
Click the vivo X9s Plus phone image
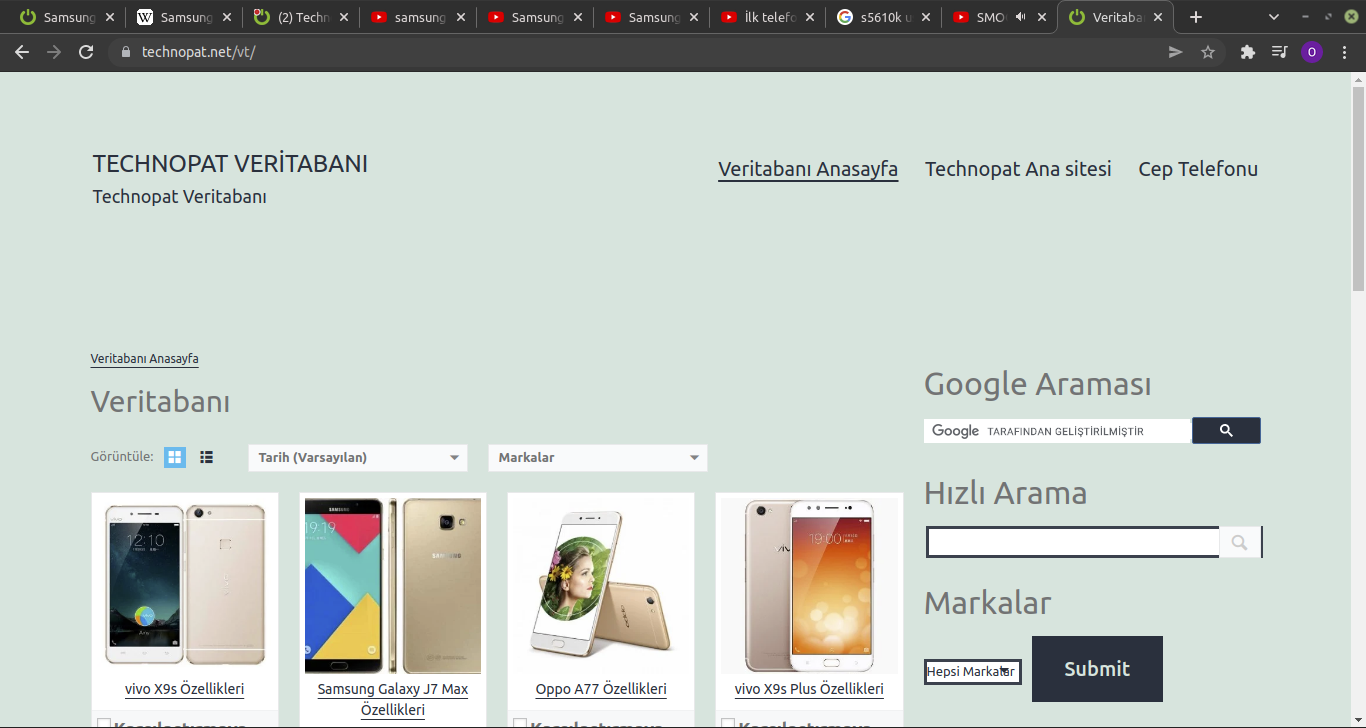[x=809, y=586]
